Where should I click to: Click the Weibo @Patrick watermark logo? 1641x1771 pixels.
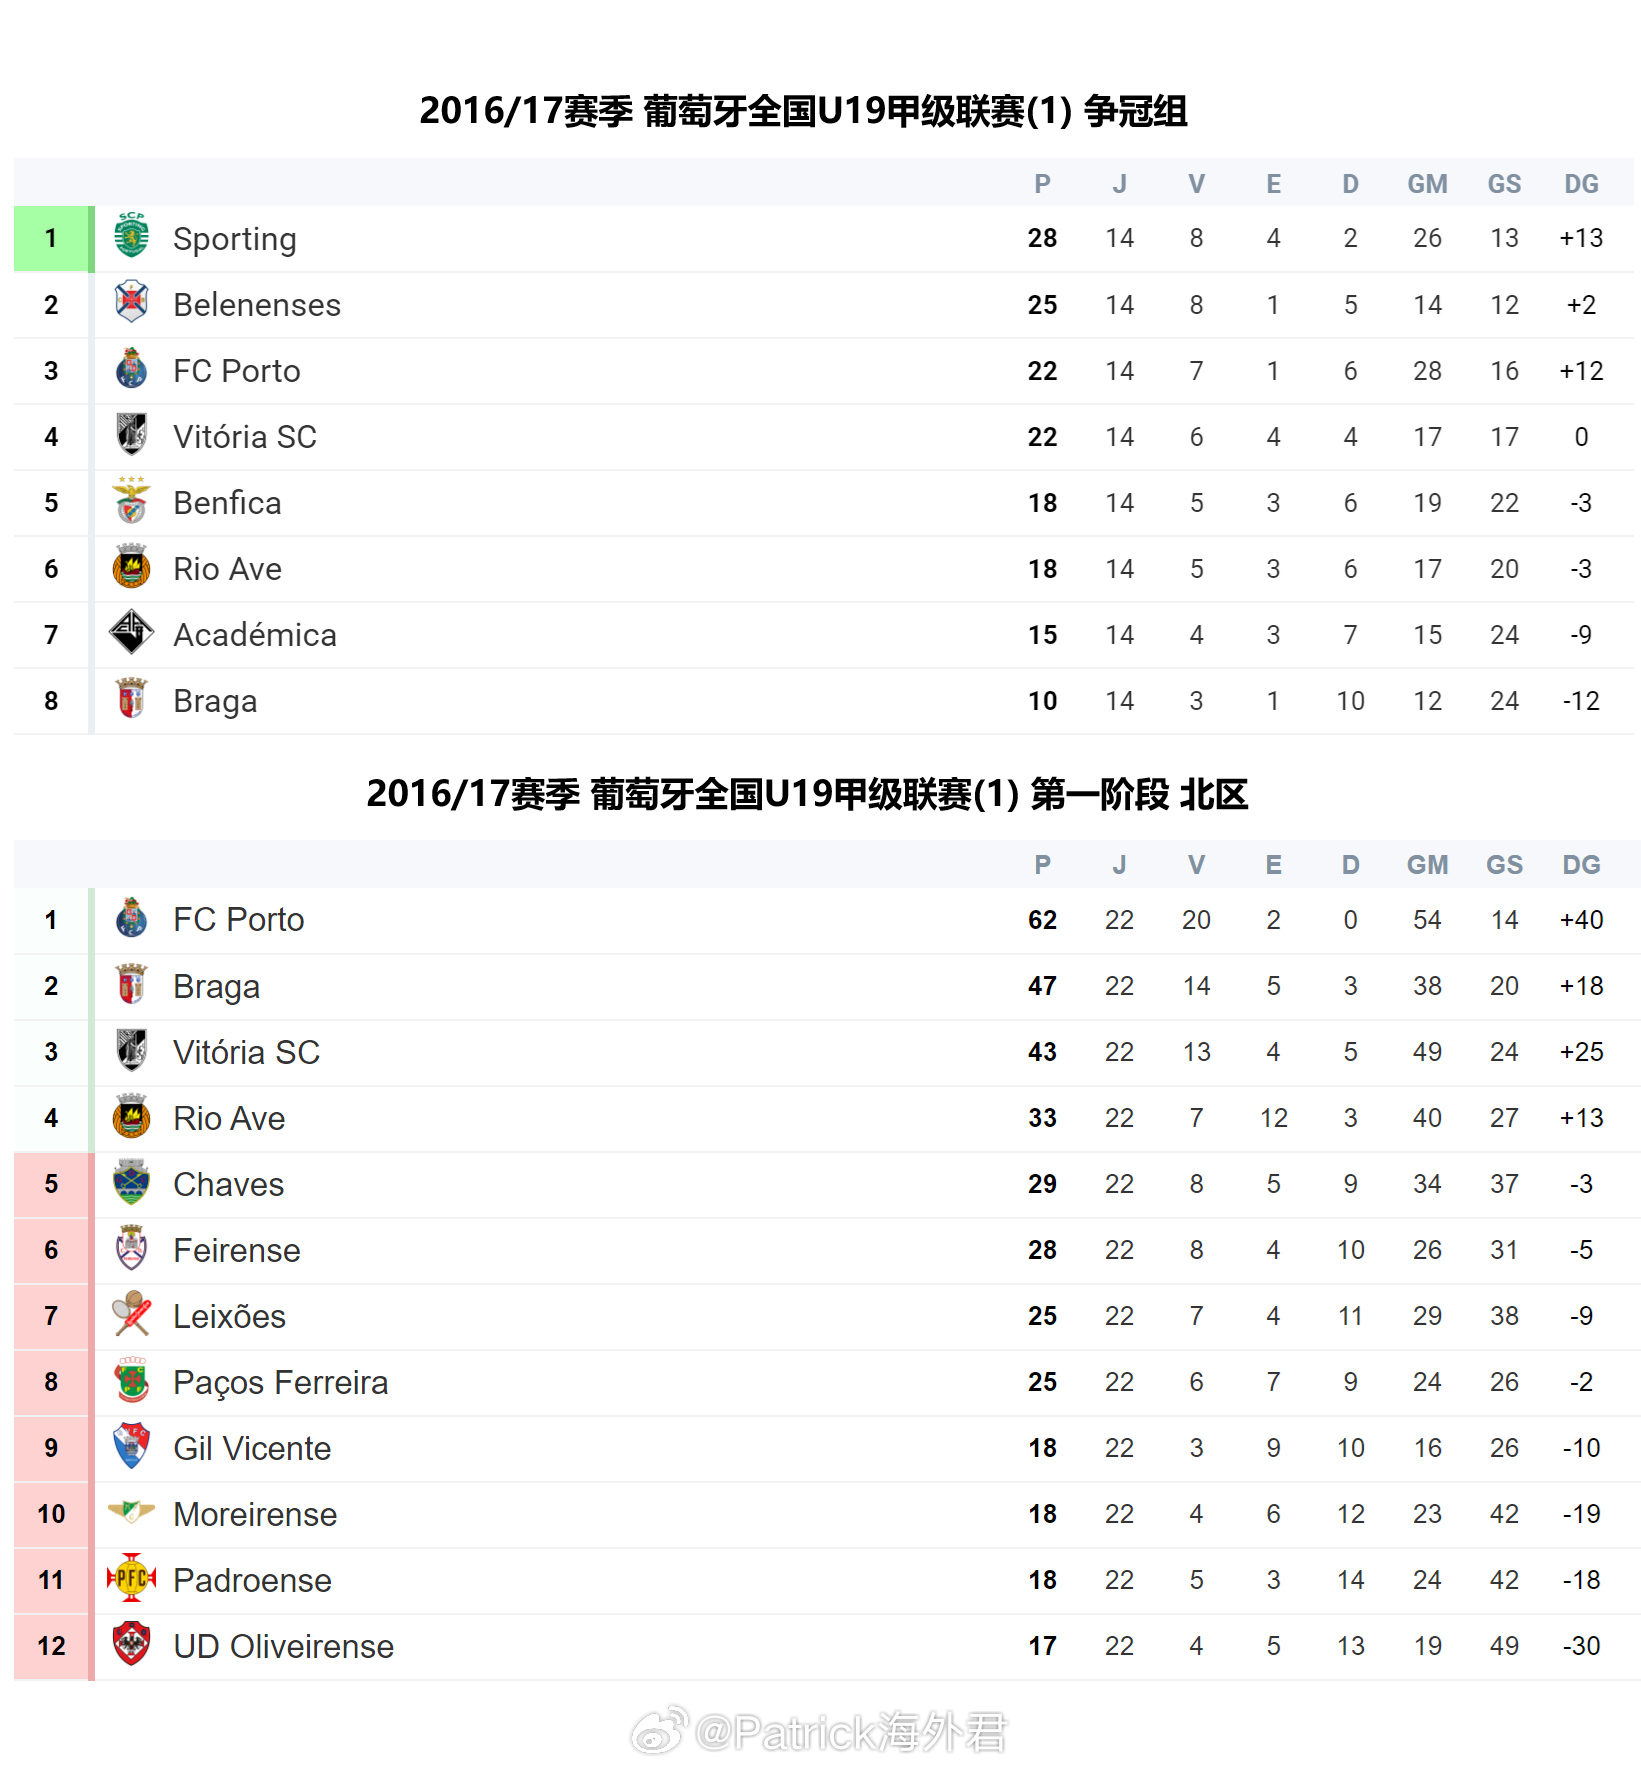coord(658,1732)
